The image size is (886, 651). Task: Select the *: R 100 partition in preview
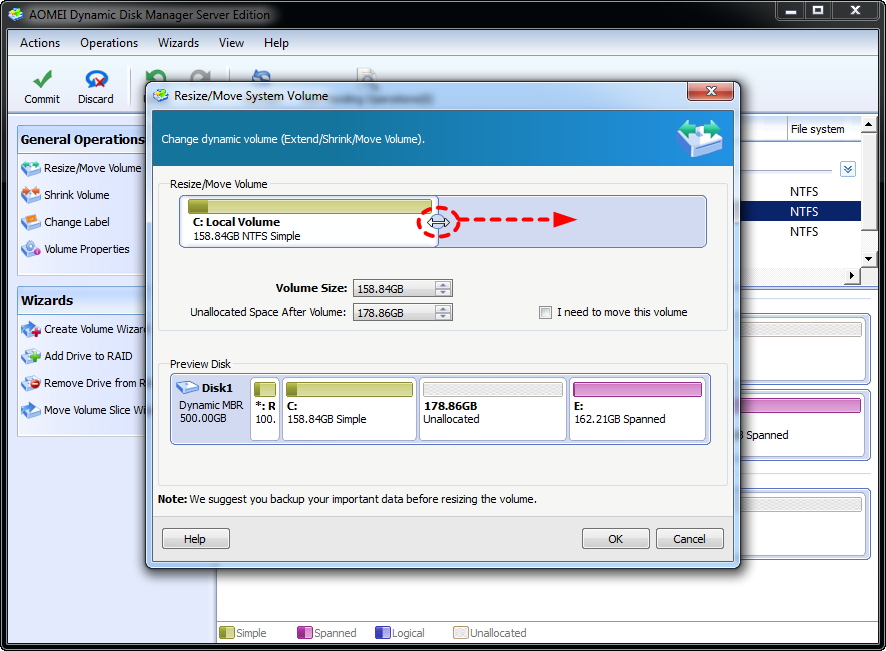[265, 409]
